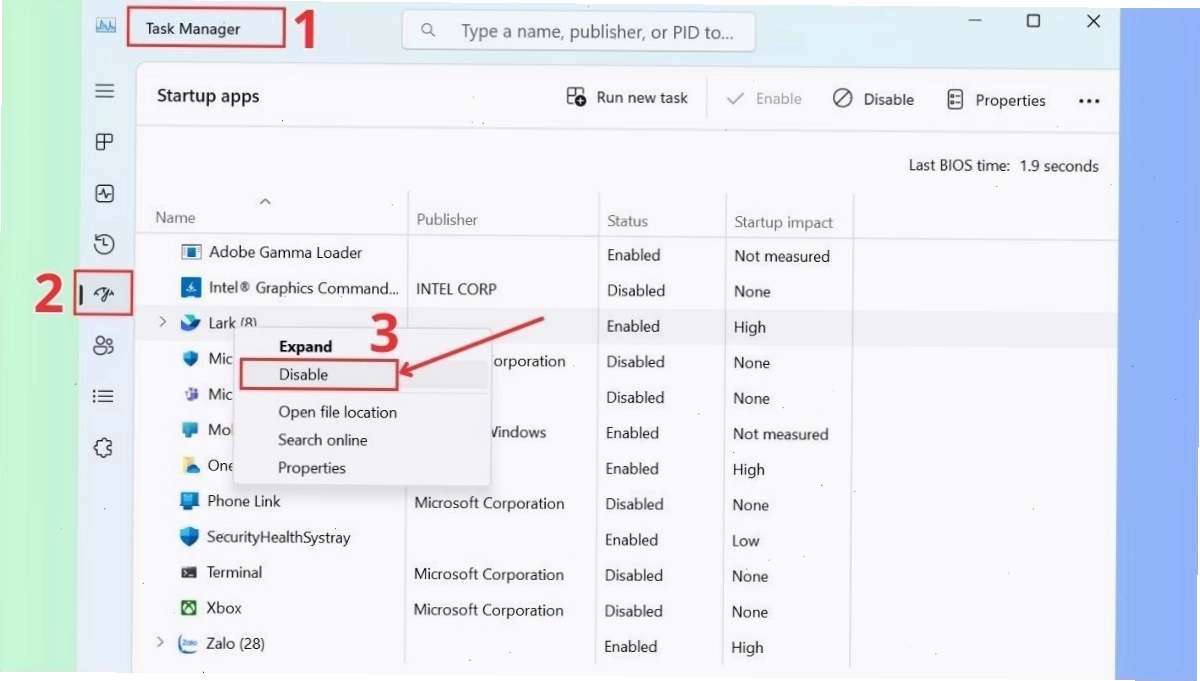This screenshot has height=681, width=1200.
Task: Click the search magnifier icon
Action: pos(428,31)
